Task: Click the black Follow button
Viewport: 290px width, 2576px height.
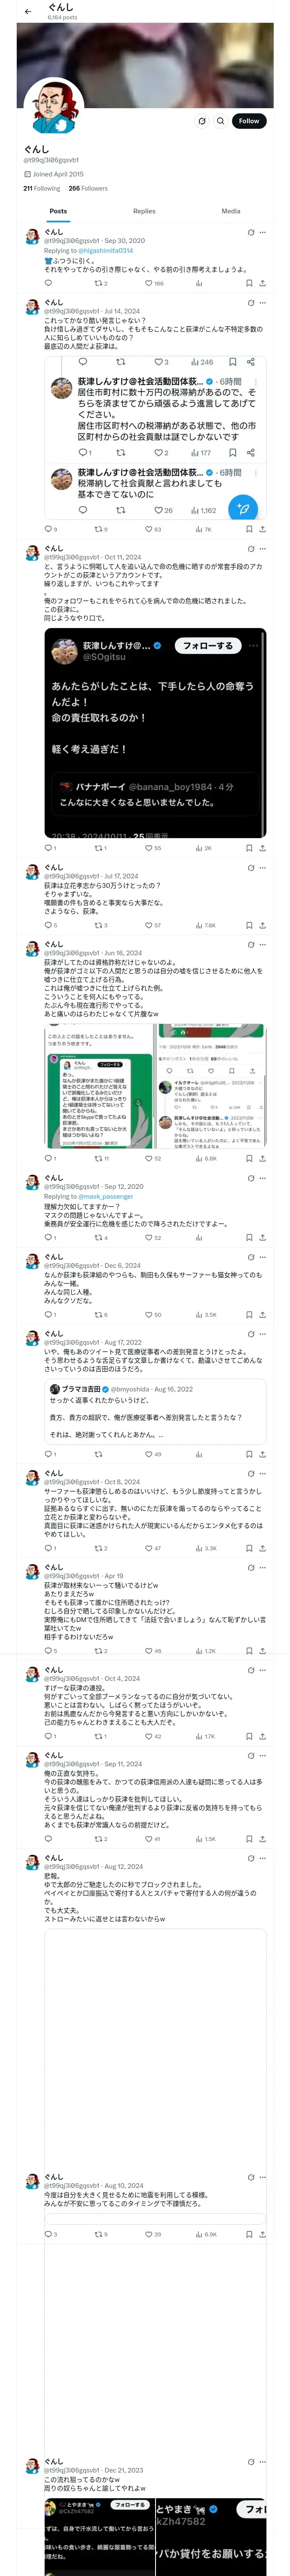Action: (248, 121)
